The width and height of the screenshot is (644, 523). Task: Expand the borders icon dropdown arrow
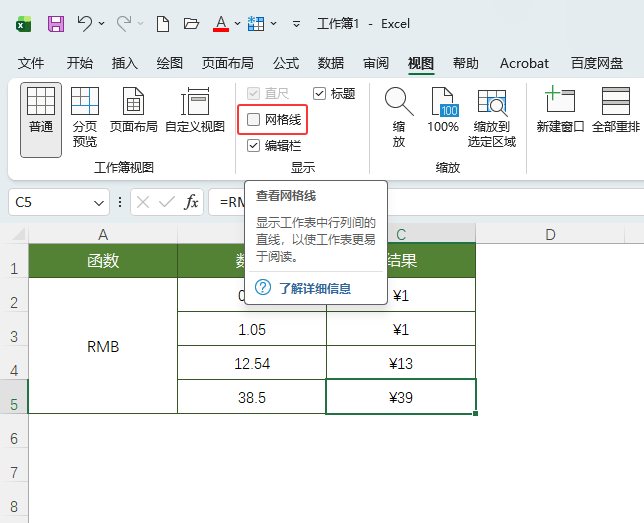click(274, 24)
